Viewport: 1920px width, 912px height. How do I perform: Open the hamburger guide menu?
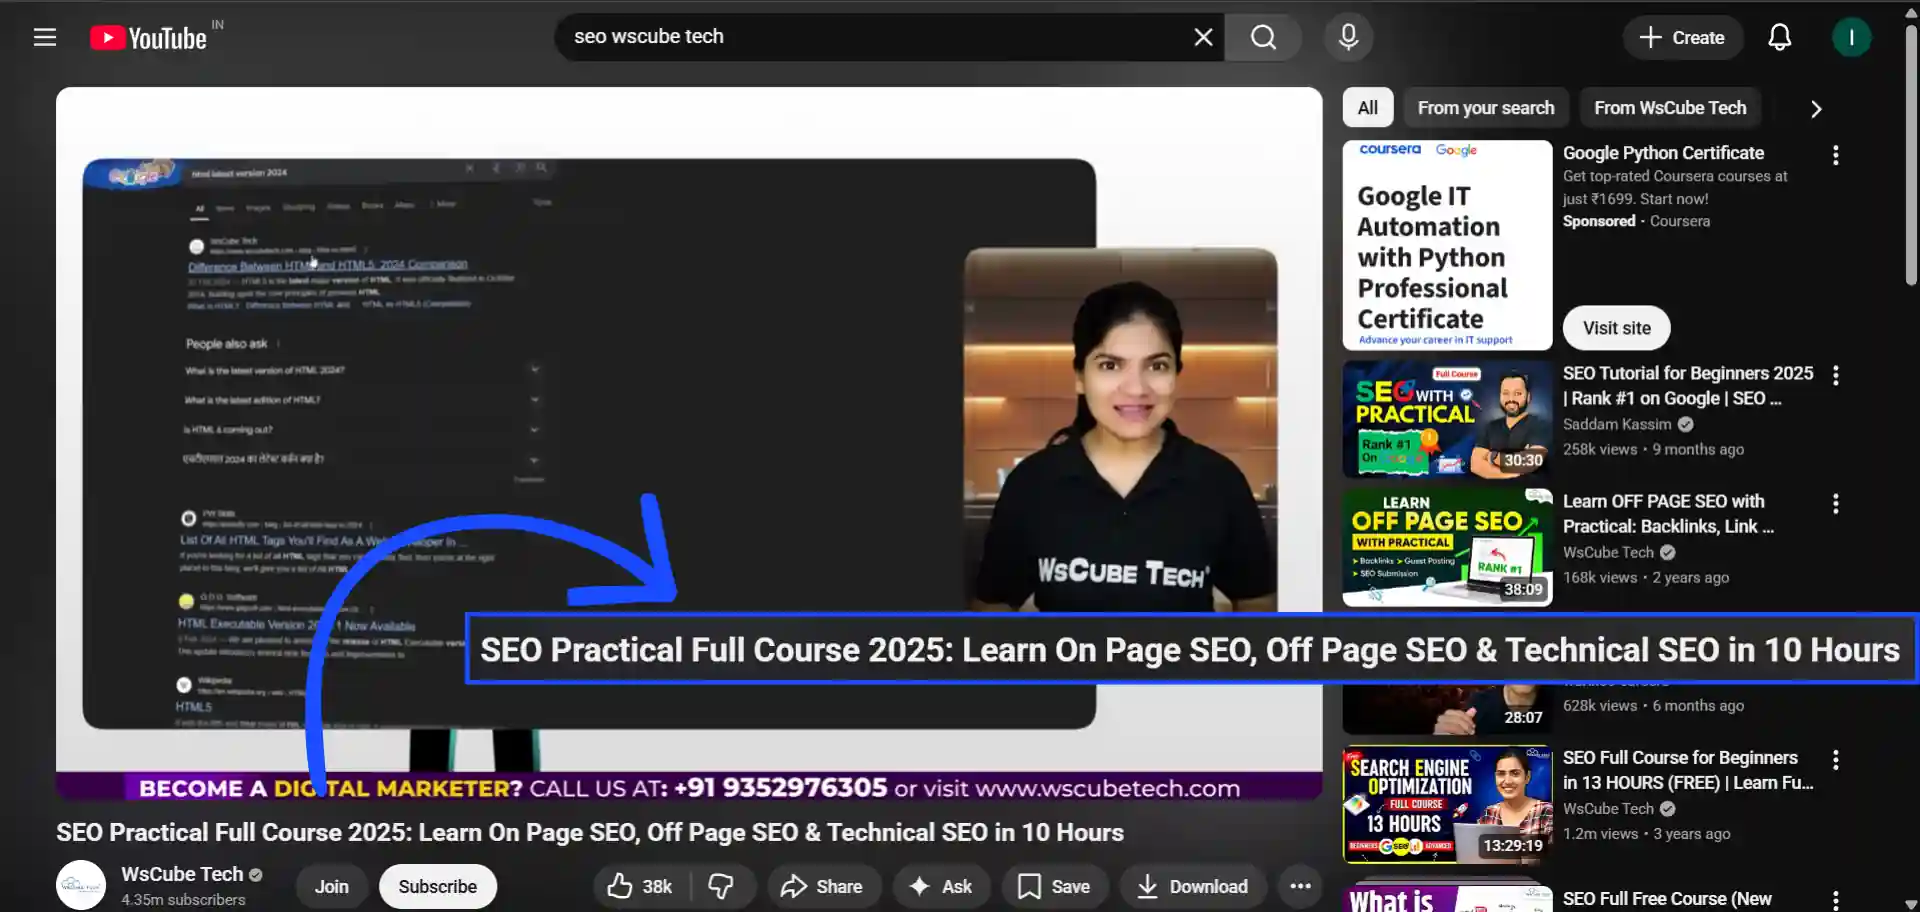[45, 38]
